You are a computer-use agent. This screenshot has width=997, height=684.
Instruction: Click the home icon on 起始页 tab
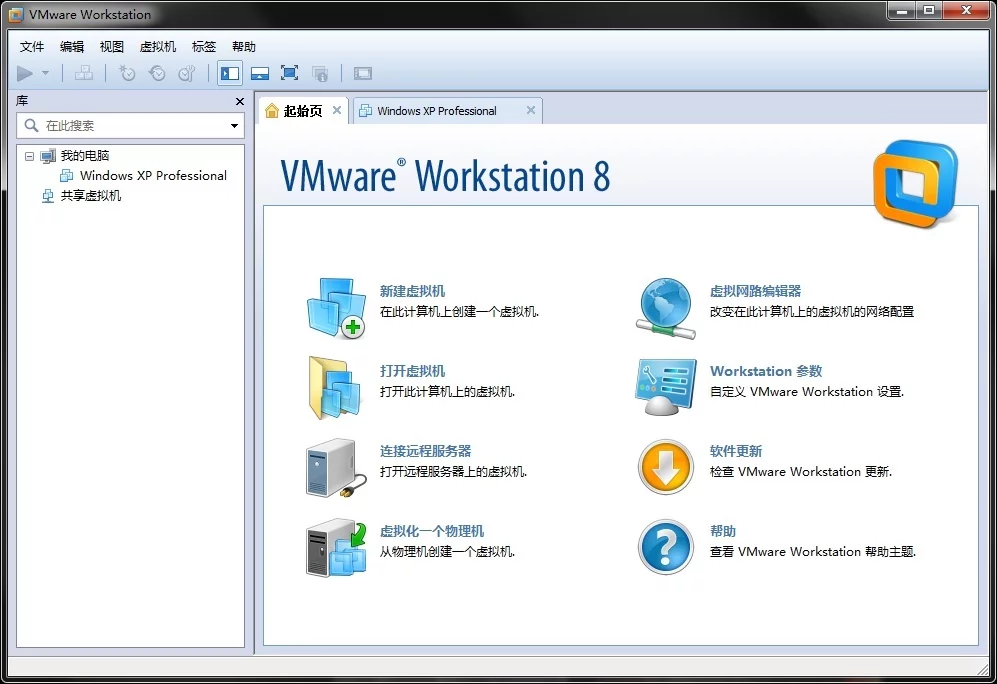tap(272, 111)
